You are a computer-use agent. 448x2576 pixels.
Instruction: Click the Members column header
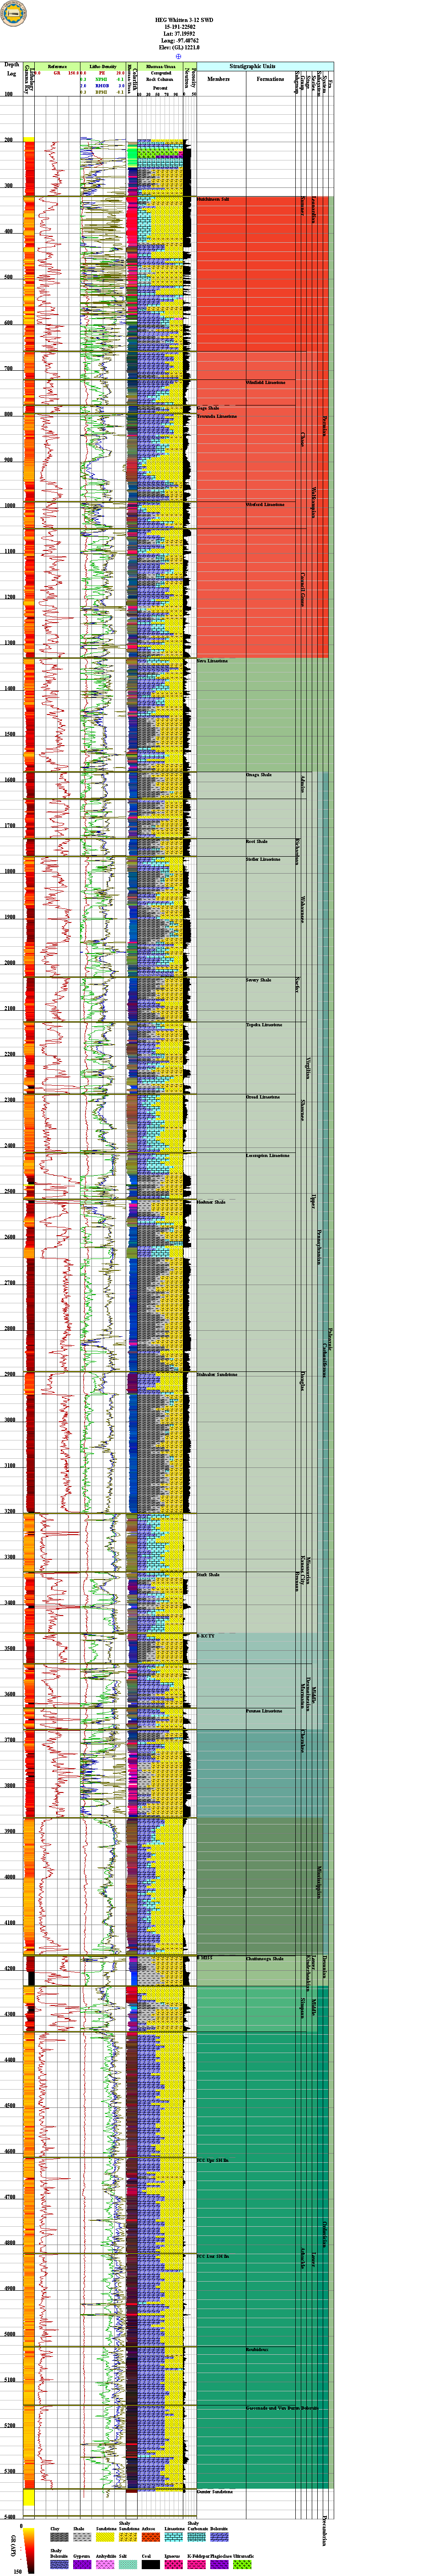click(x=220, y=79)
